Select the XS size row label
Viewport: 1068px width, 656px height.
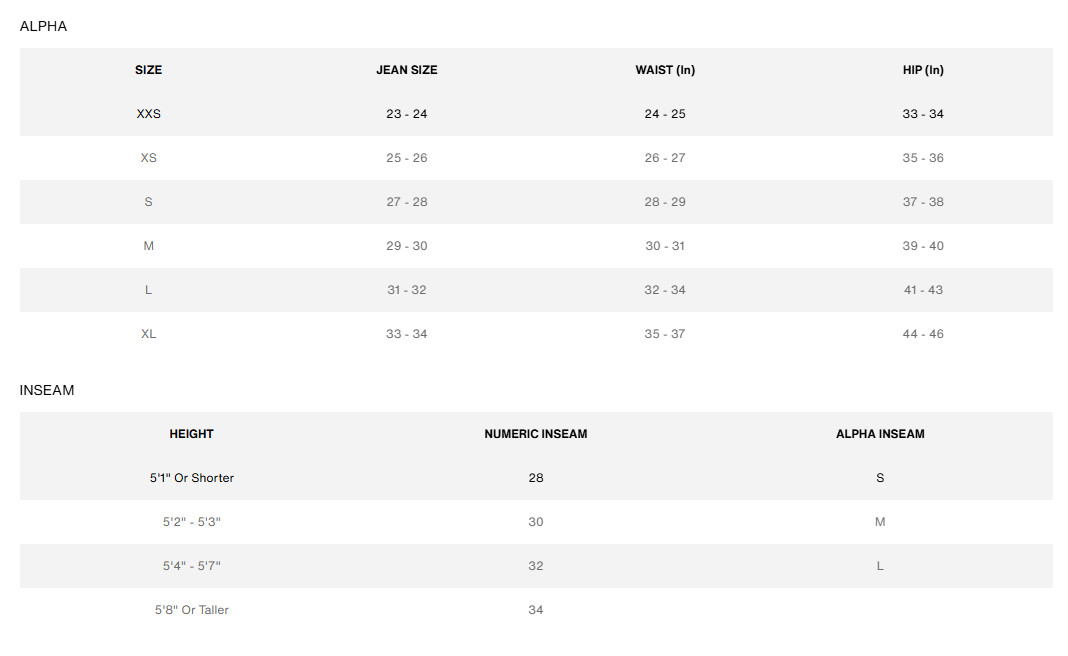[x=148, y=158]
